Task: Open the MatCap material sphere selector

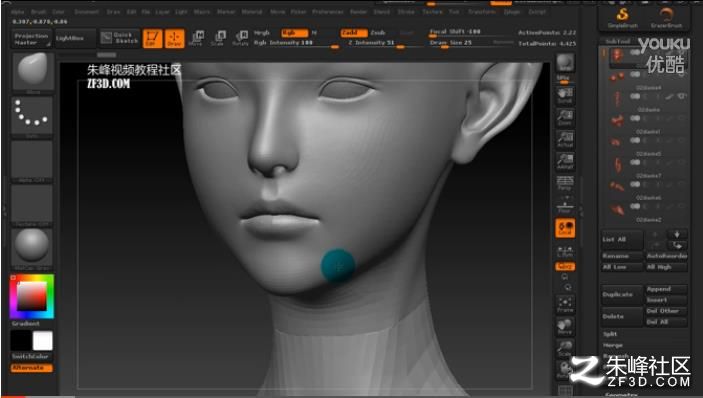Action: (x=32, y=248)
